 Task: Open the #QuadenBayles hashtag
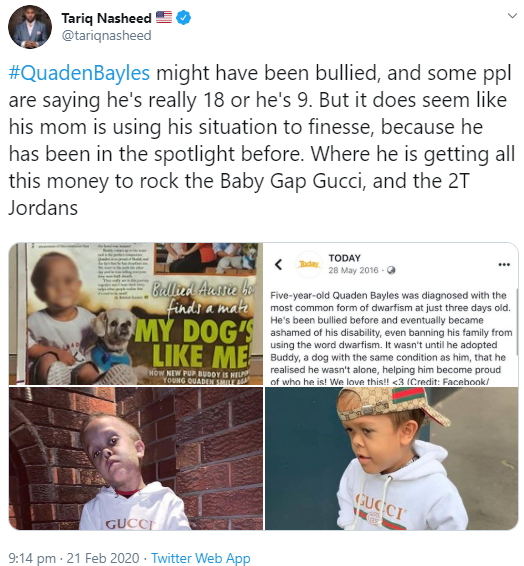79,73
